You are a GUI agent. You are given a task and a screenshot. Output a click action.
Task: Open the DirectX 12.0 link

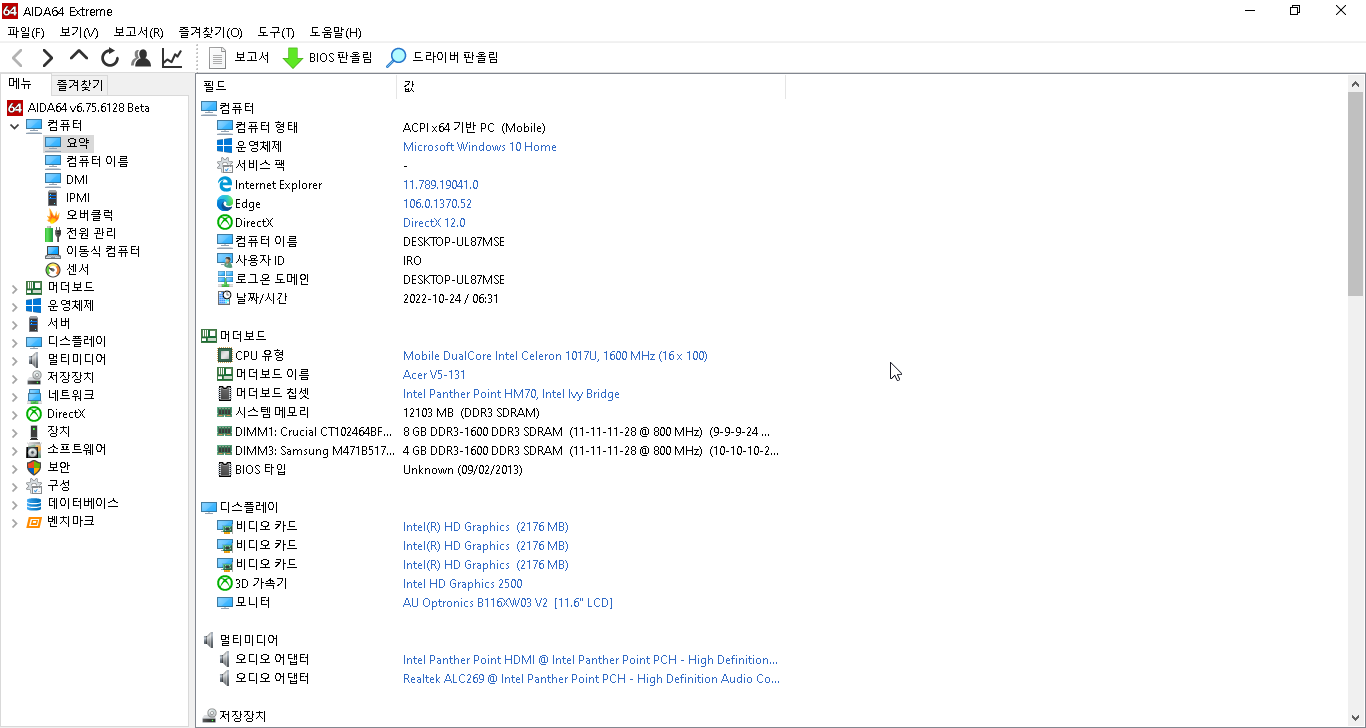(434, 223)
